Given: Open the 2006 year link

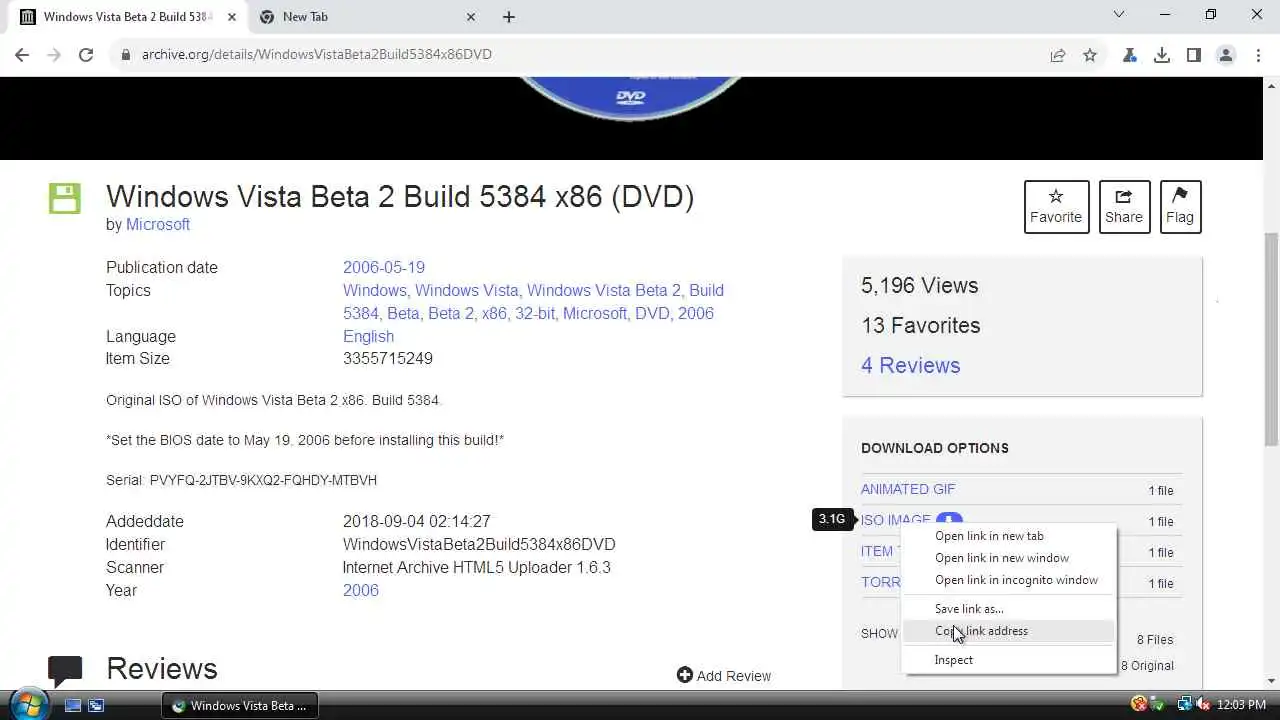Looking at the screenshot, I should point(361,590).
